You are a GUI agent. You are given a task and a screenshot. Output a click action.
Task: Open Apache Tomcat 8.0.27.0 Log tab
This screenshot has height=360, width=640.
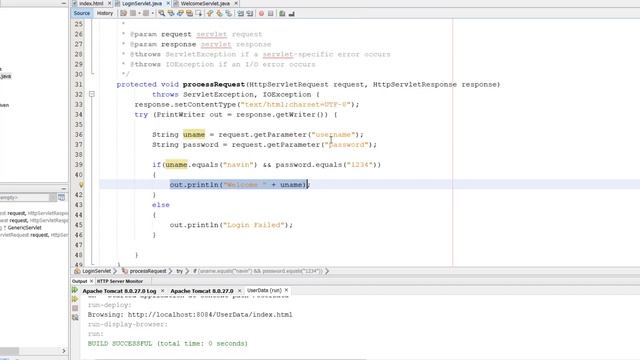119,291
